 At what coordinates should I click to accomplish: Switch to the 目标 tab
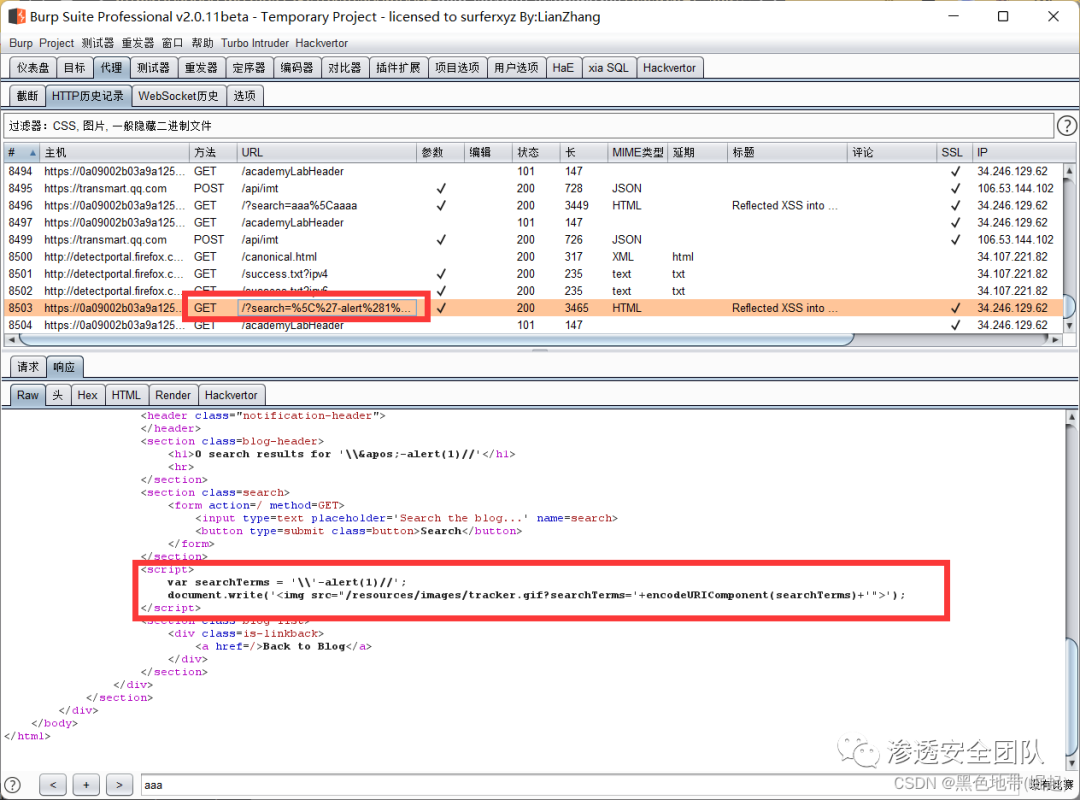coord(74,68)
